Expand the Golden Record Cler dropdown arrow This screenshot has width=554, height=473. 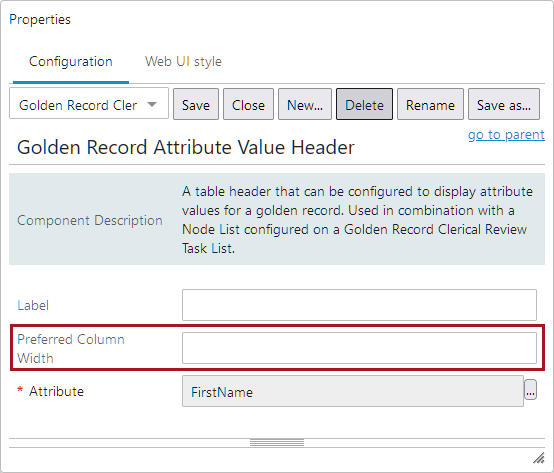point(152,104)
